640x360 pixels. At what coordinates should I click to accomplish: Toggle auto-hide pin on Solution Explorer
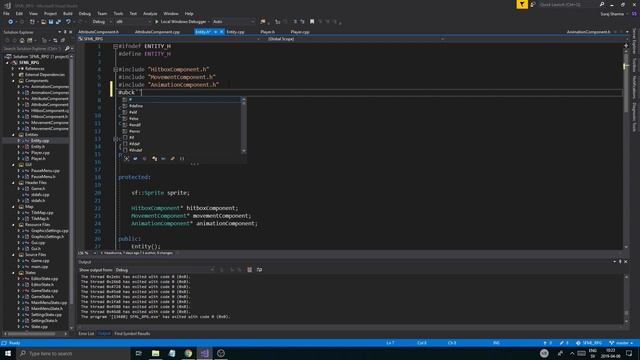pos(65,32)
